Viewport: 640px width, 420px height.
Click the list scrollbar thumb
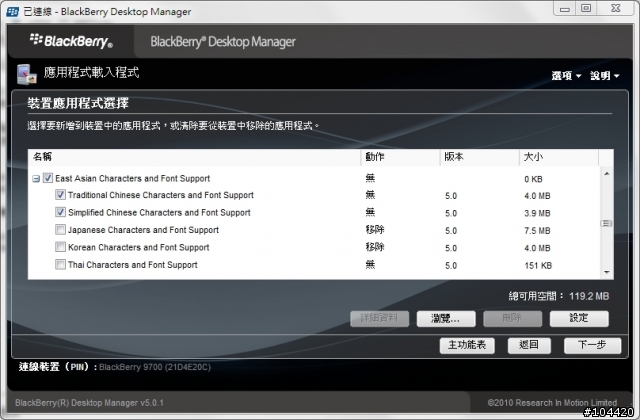(607, 223)
